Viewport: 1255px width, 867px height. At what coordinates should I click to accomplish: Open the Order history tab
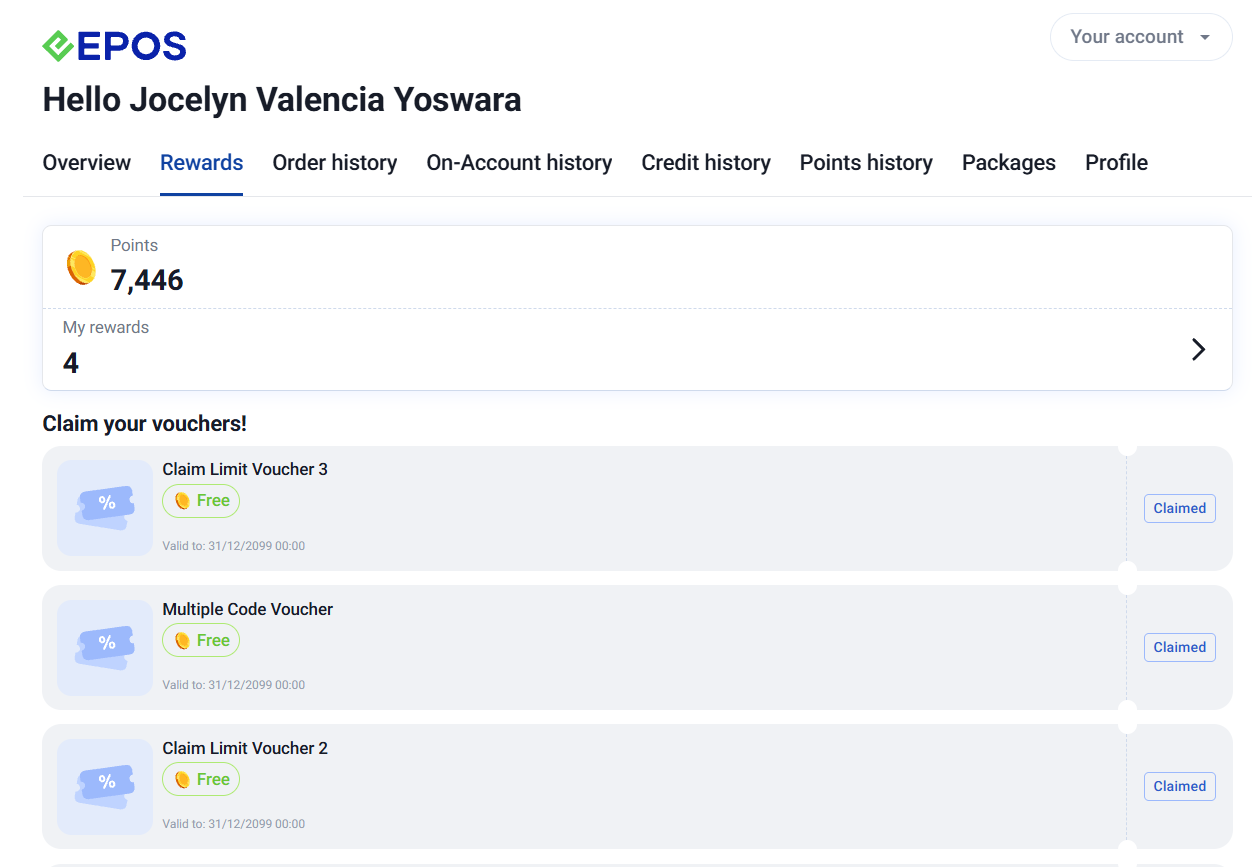pyautogui.click(x=335, y=163)
